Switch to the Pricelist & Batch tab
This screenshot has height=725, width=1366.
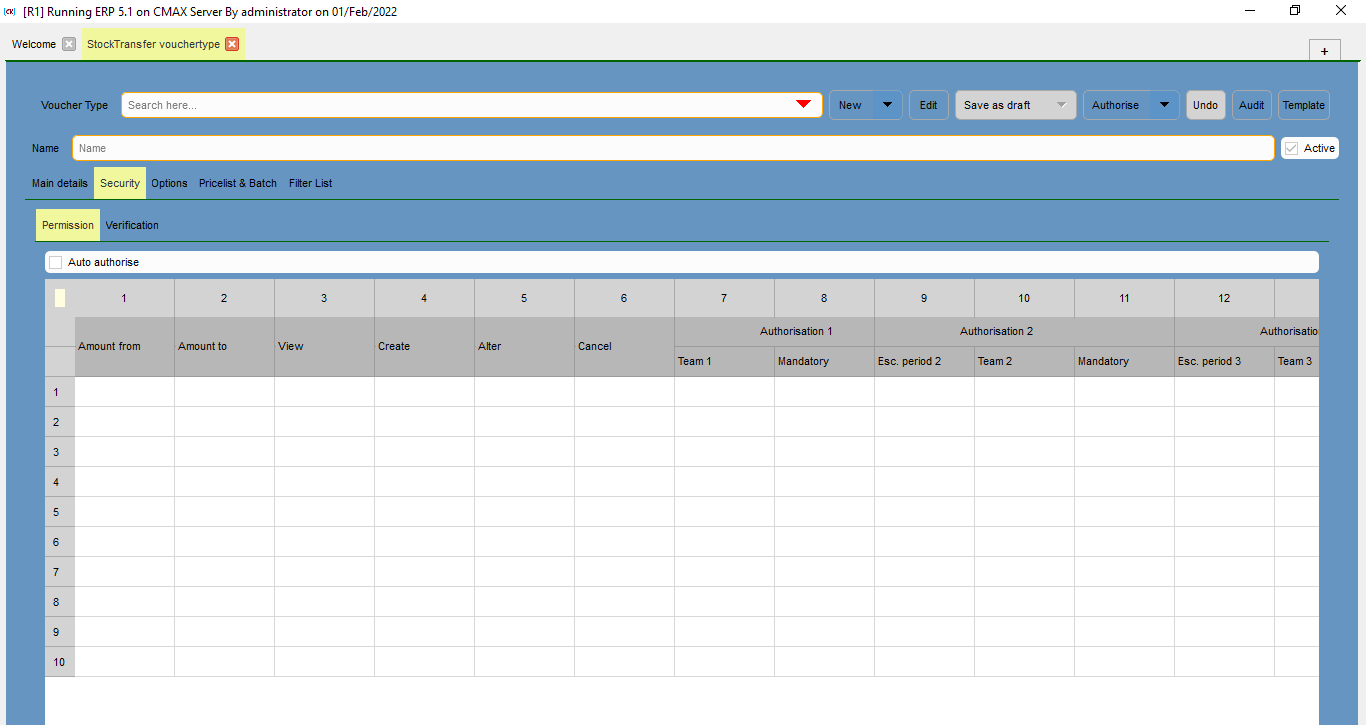tap(237, 183)
